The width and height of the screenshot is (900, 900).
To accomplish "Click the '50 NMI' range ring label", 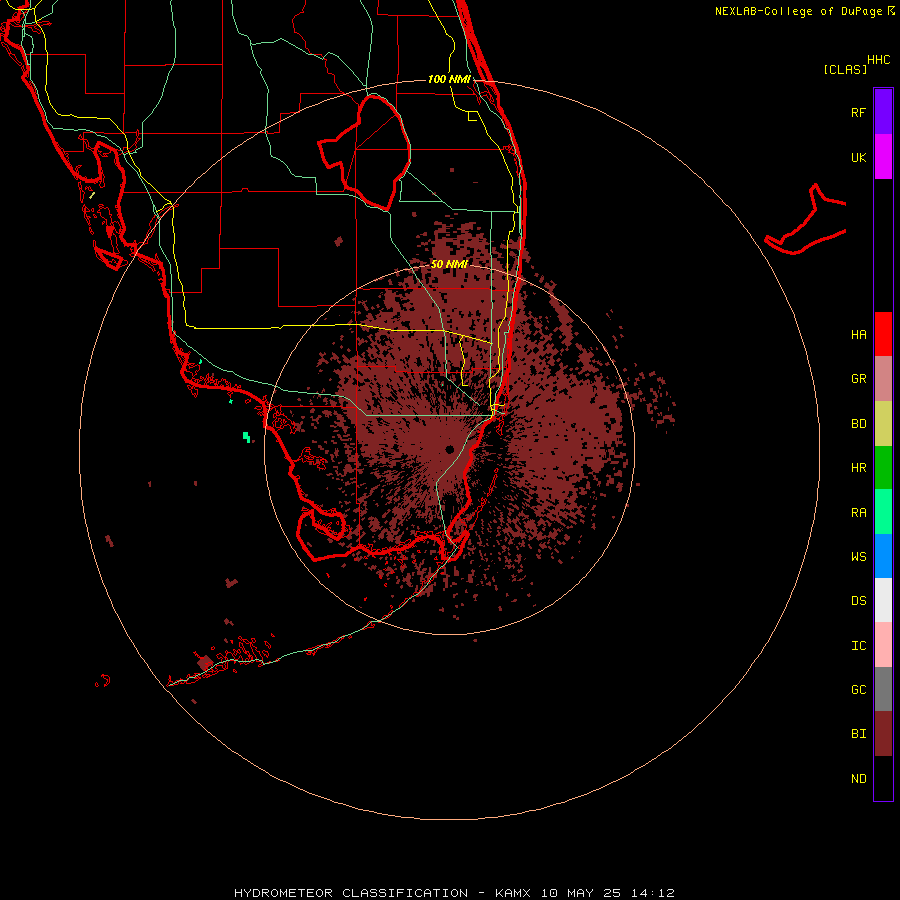I will click(449, 264).
